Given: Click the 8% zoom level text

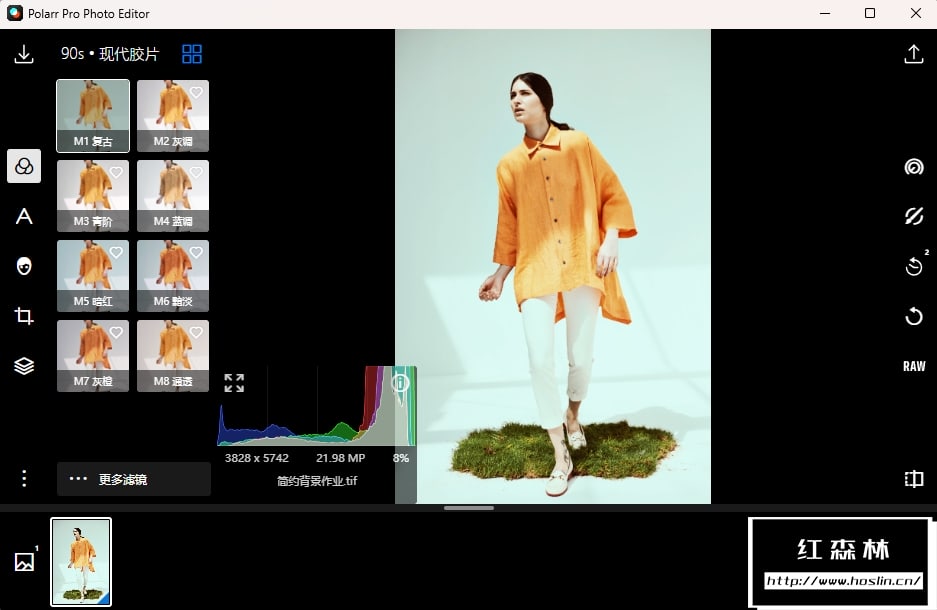Looking at the screenshot, I should (x=401, y=458).
